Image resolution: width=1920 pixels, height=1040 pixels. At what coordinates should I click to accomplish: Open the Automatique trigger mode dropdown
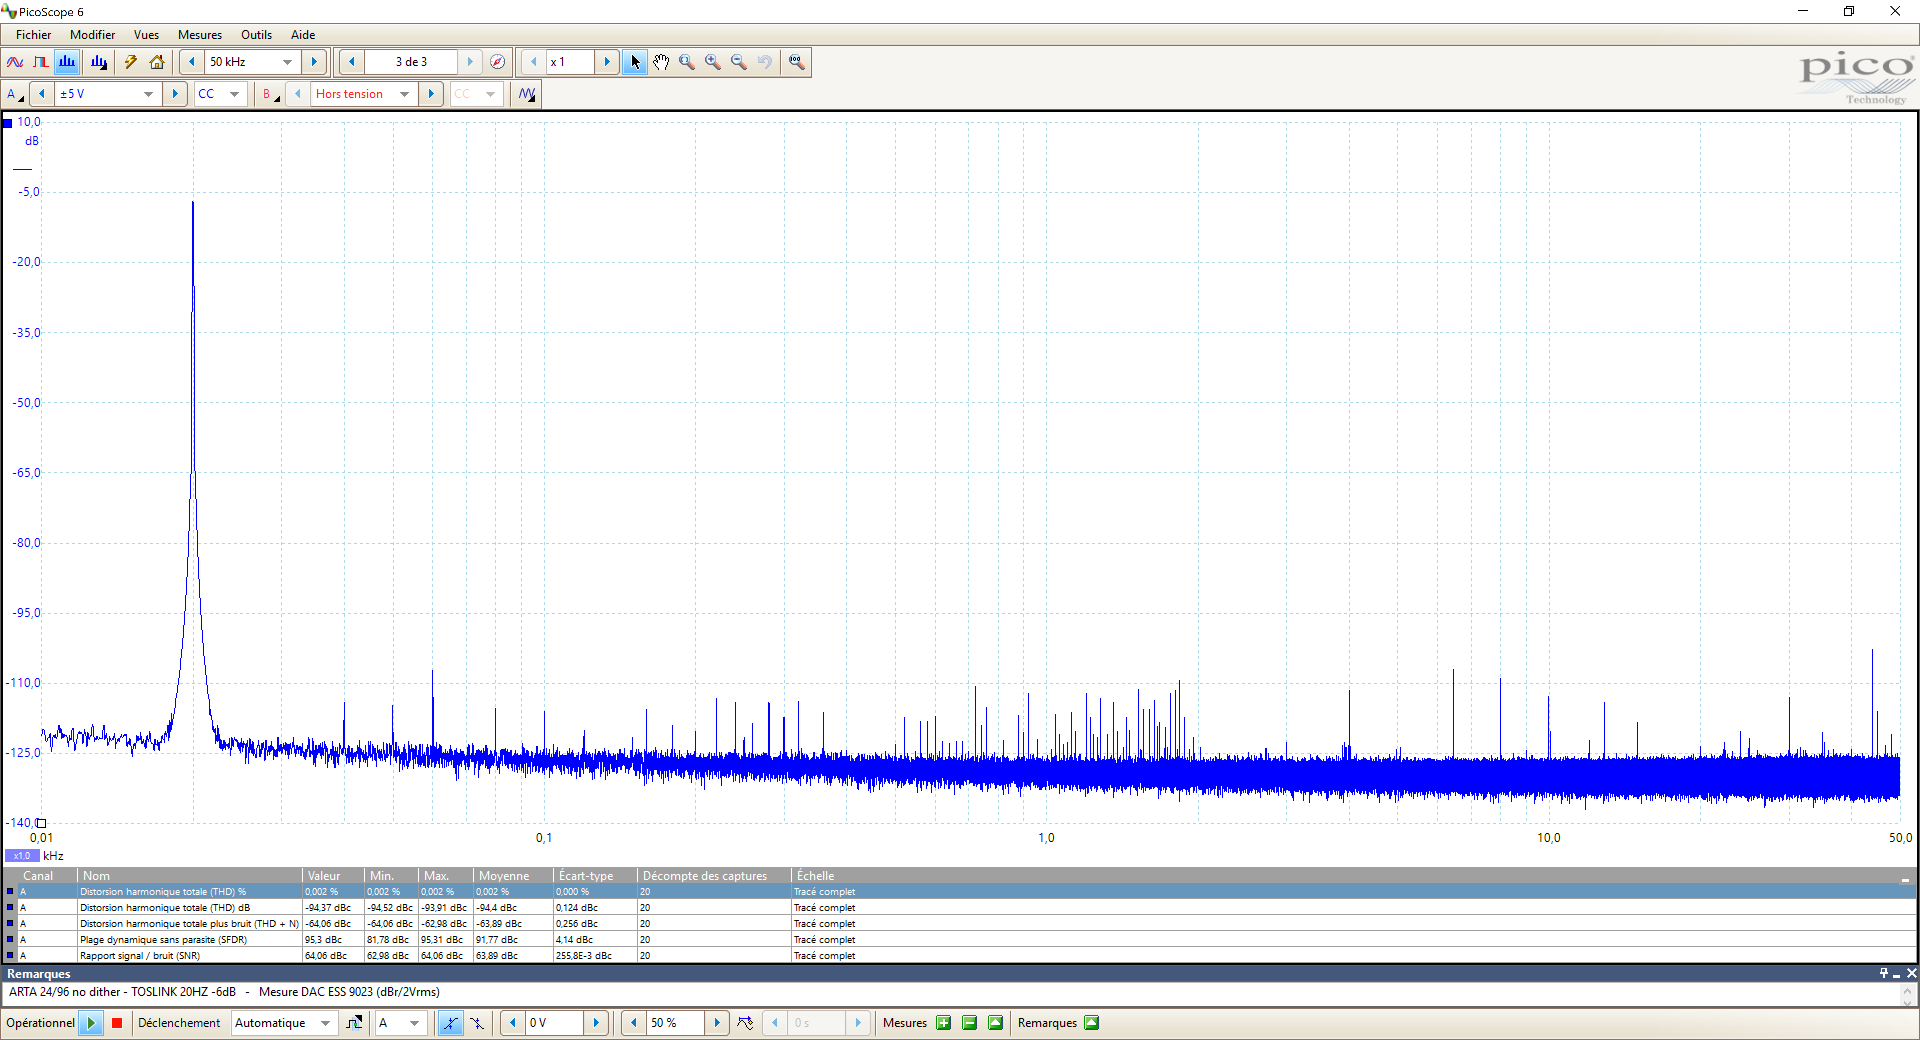[325, 1023]
